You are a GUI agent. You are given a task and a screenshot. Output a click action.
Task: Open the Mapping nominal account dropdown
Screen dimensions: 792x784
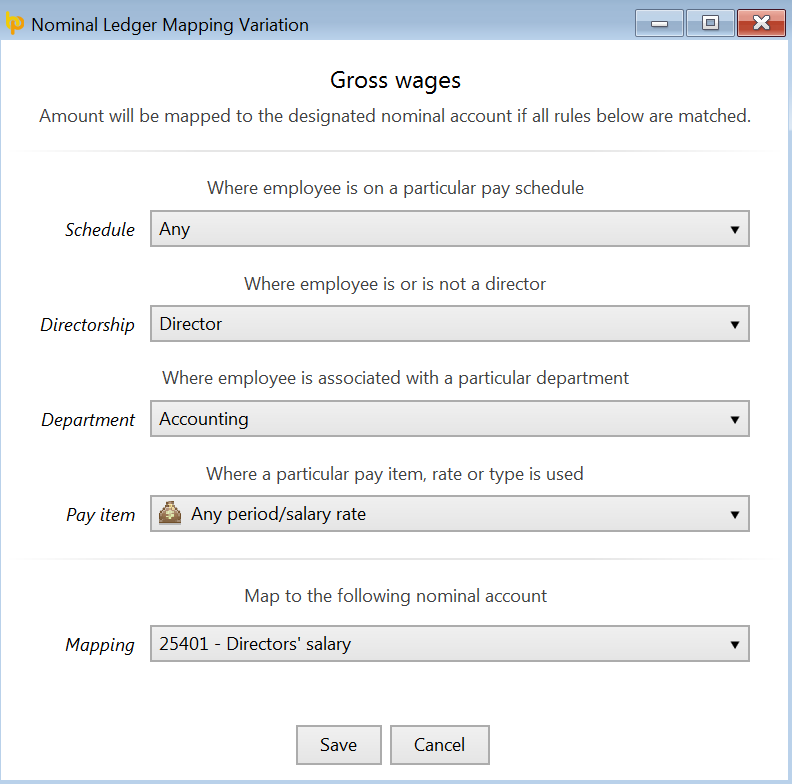click(450, 644)
